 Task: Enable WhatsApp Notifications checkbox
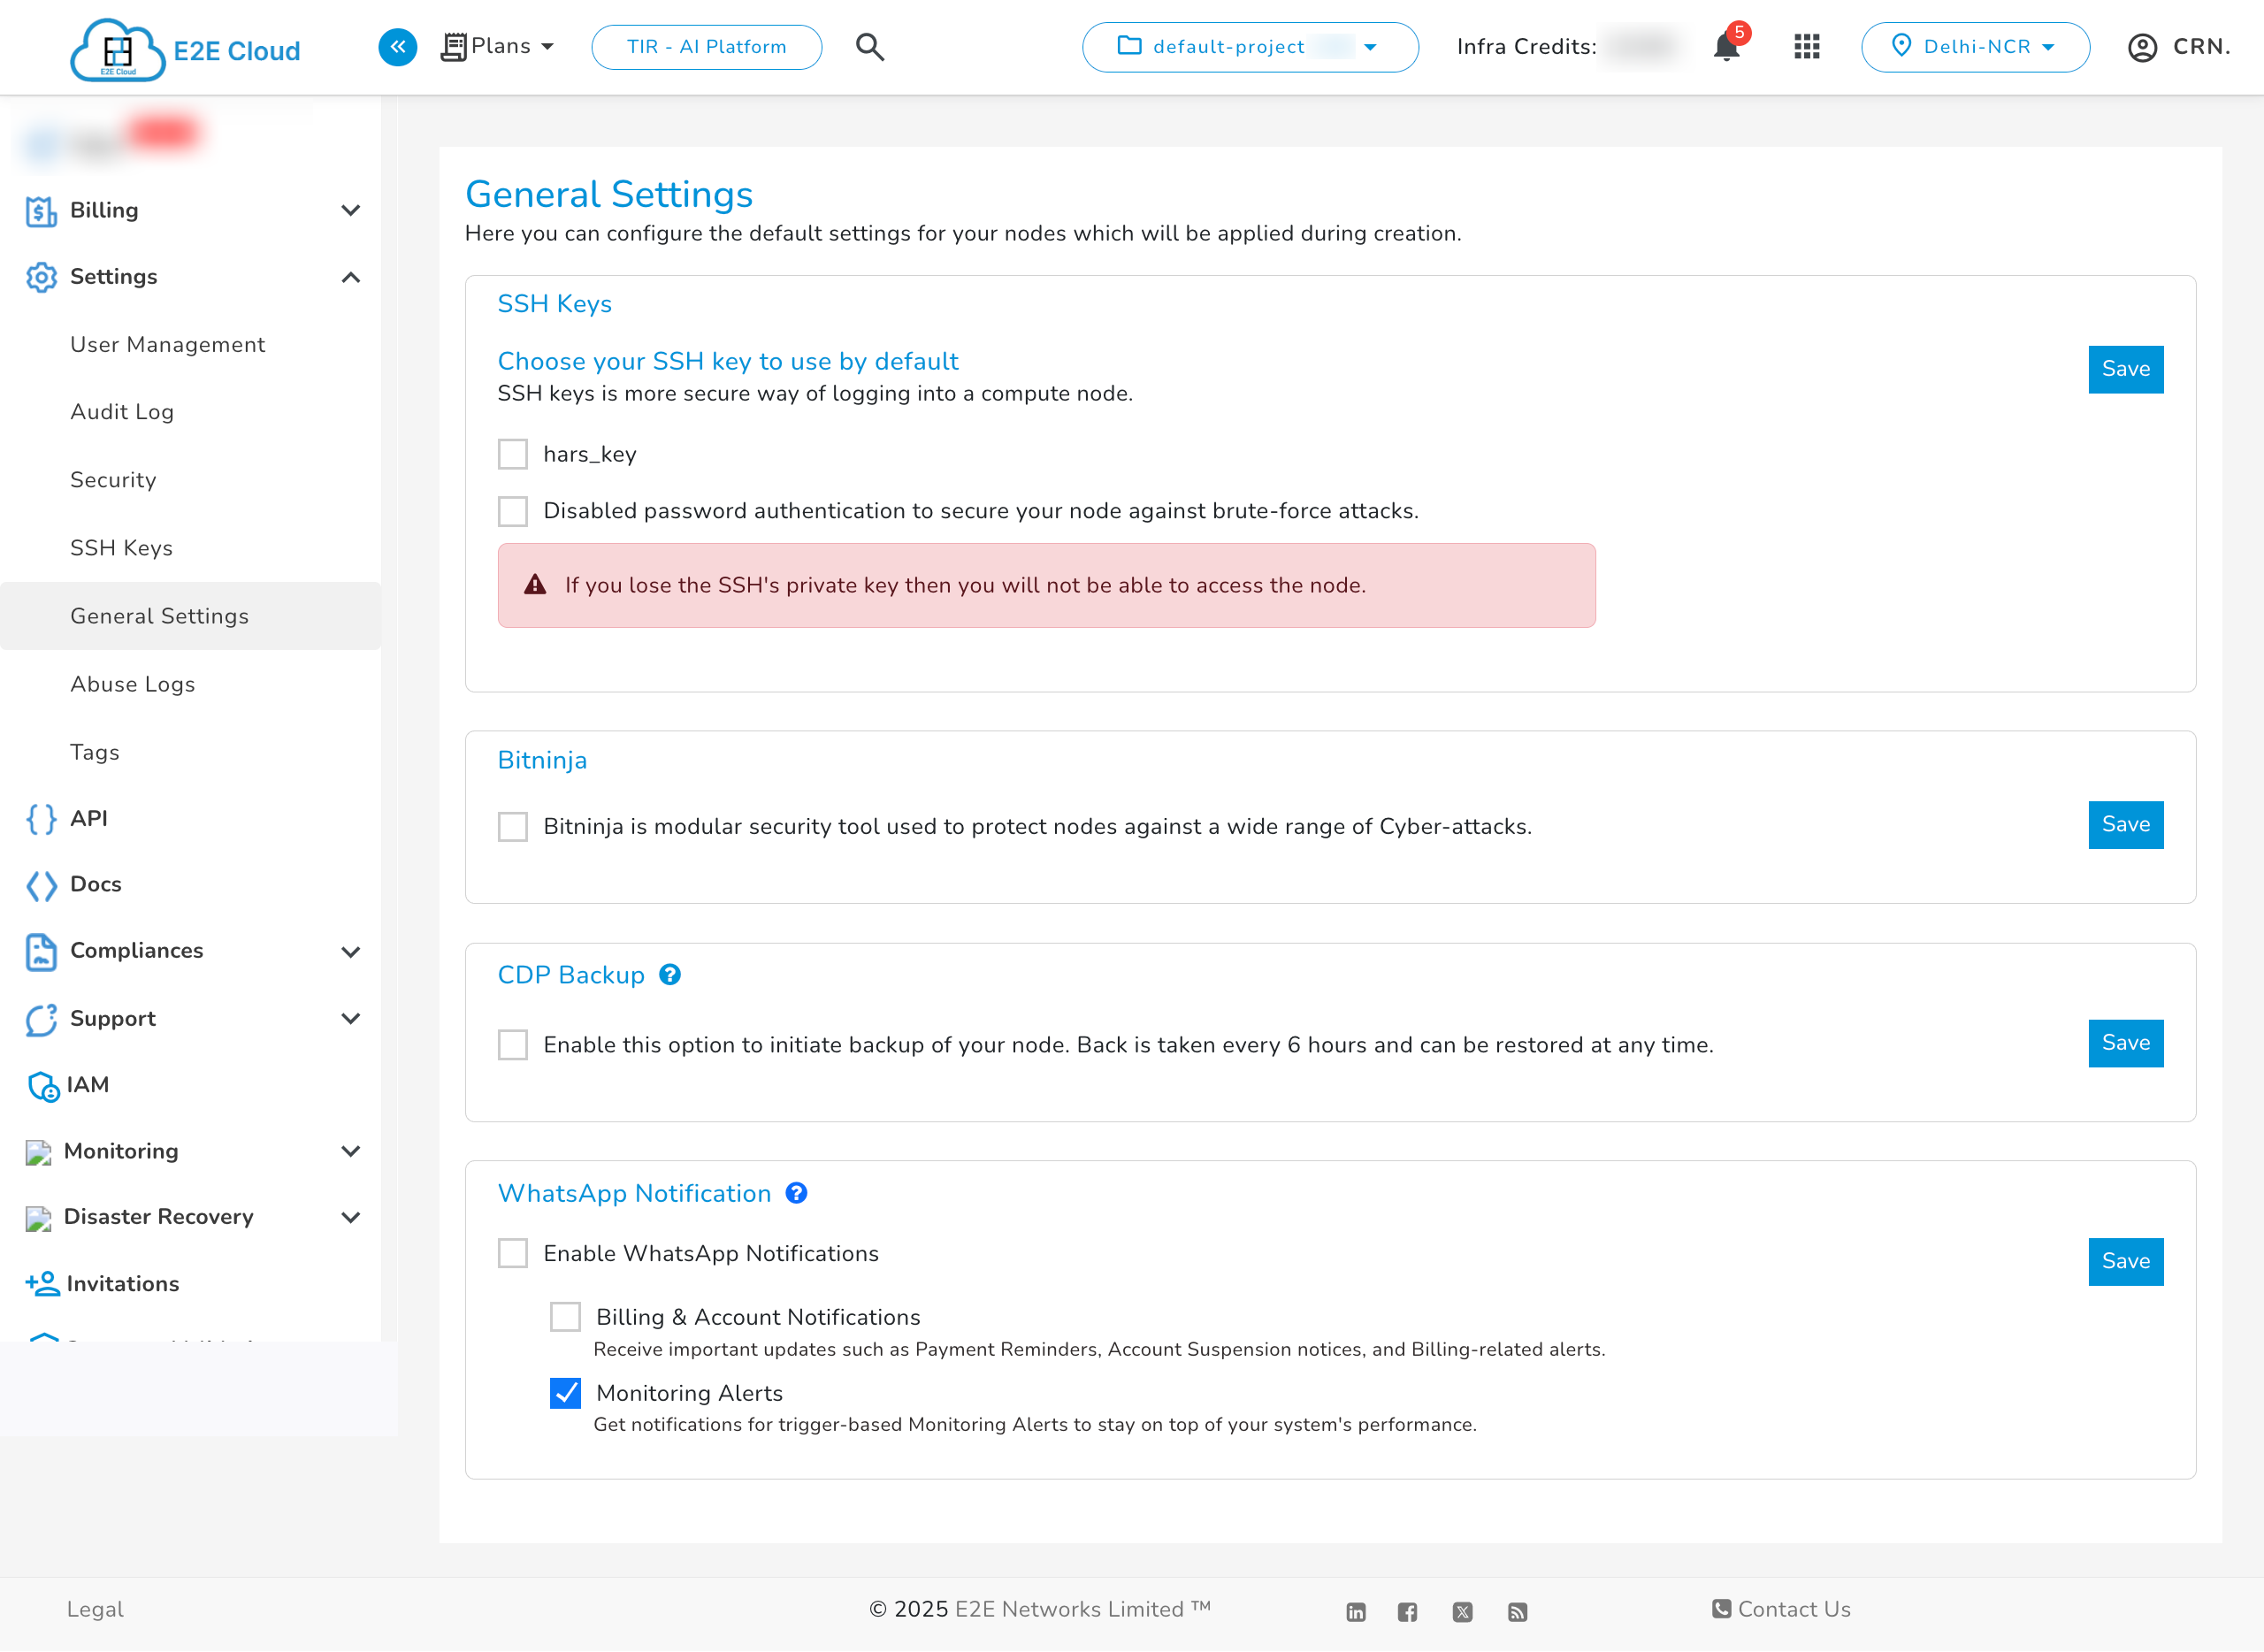pos(512,1253)
